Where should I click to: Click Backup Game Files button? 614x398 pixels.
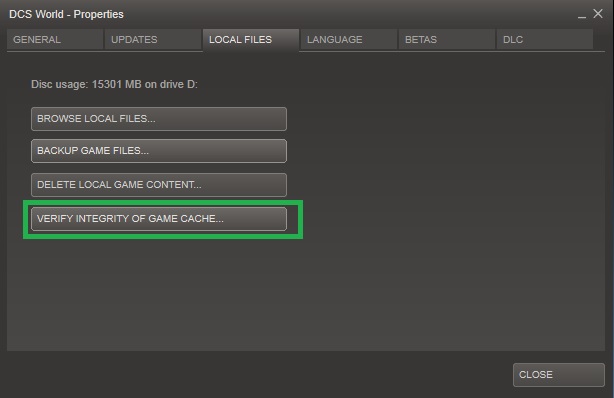tap(159, 151)
